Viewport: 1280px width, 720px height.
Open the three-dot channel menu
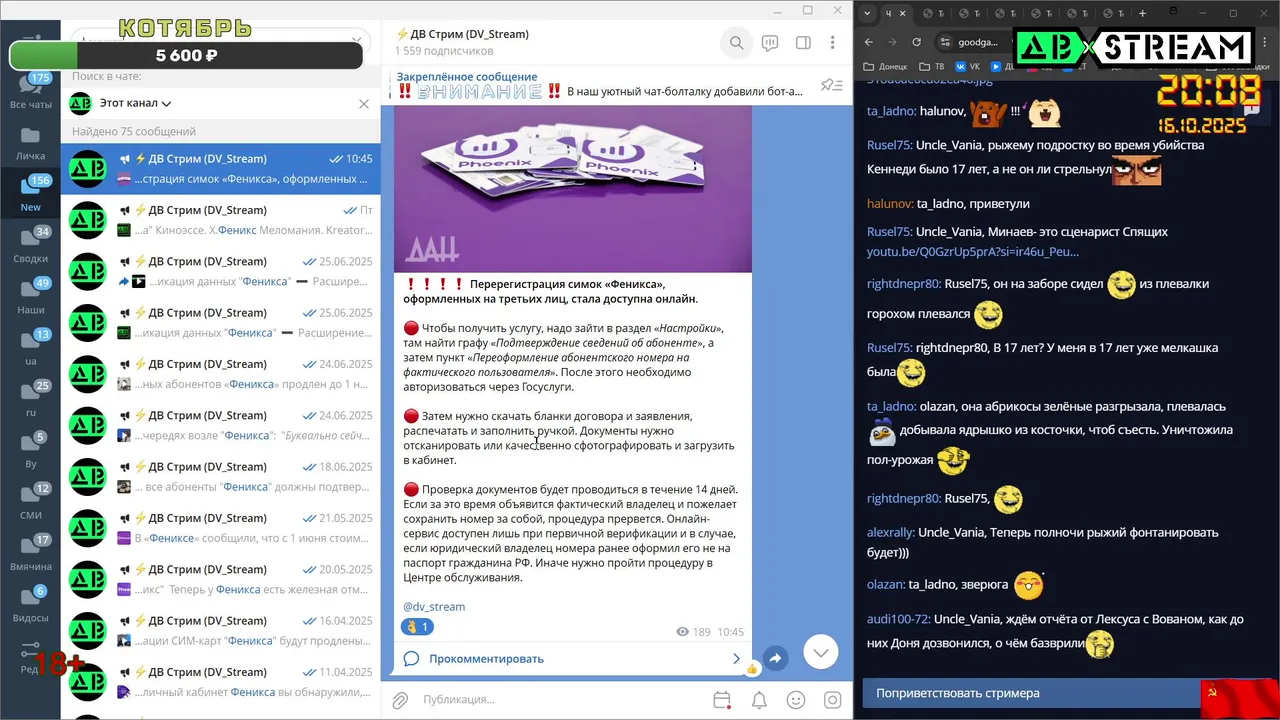(833, 43)
